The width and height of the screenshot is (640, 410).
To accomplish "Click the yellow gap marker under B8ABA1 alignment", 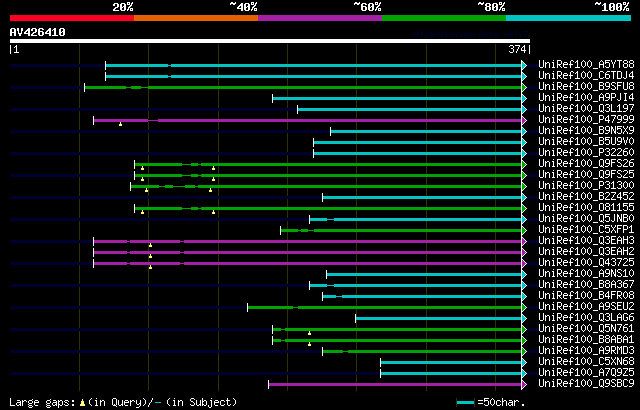I will [x=309, y=344].
